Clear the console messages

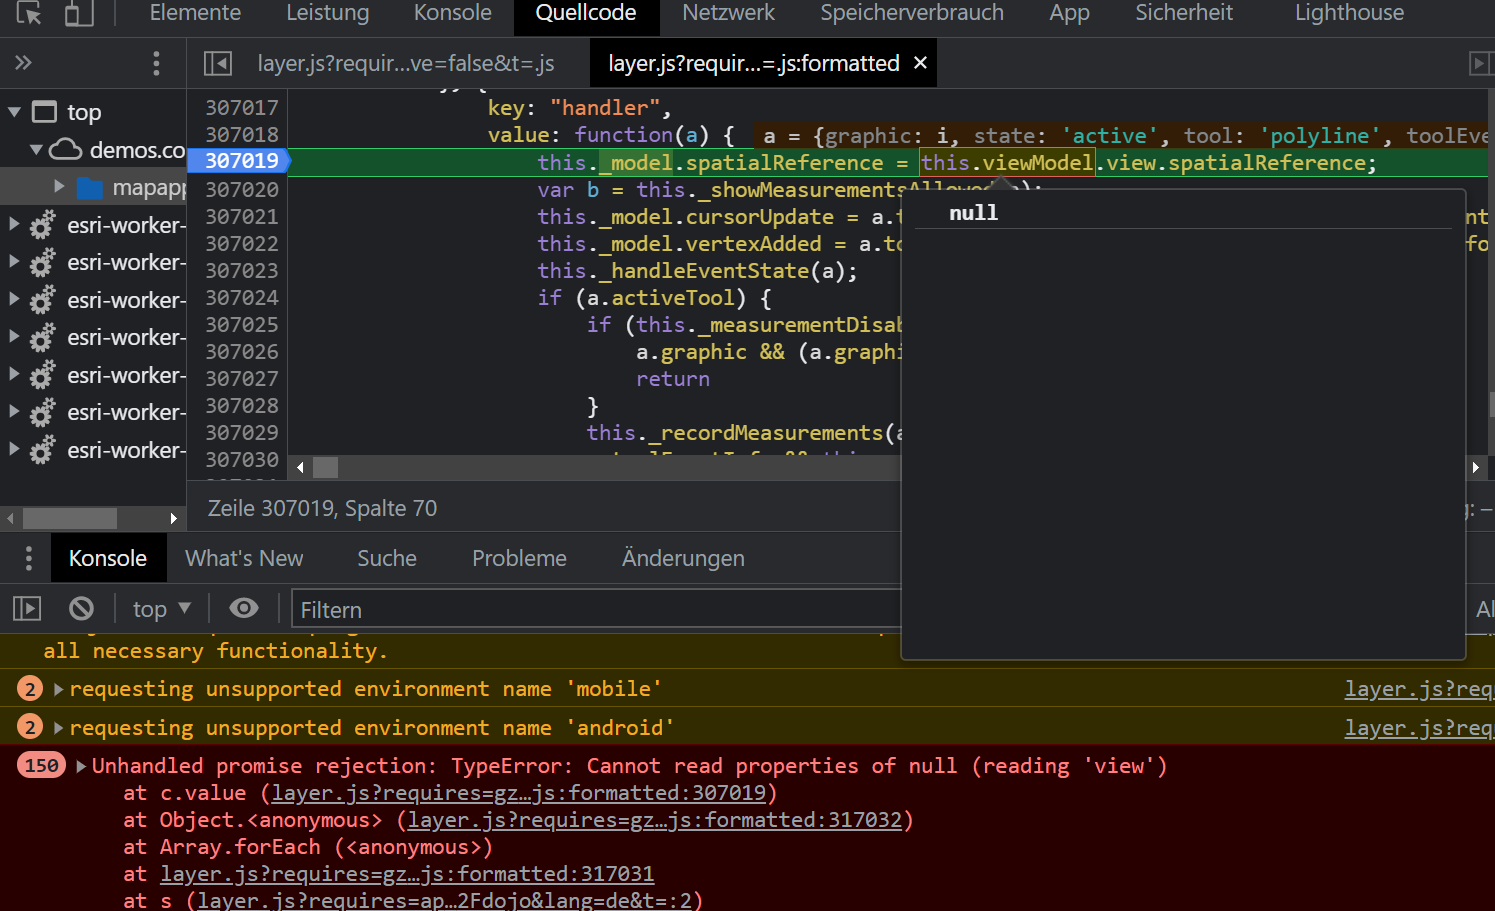(x=81, y=608)
